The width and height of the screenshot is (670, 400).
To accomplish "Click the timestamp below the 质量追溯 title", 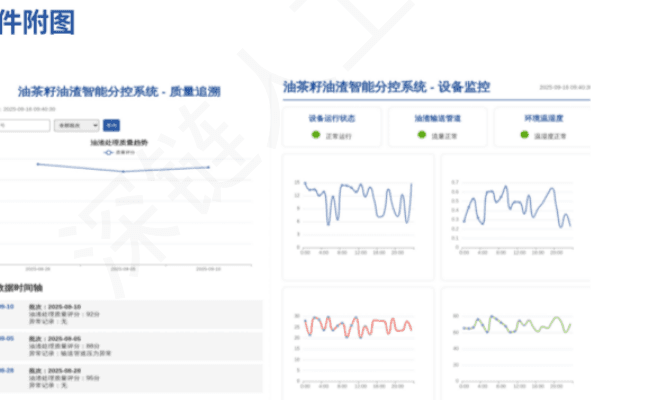I will coord(29,109).
